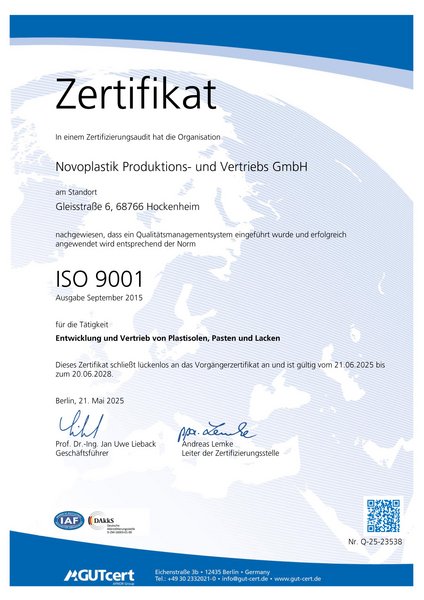The width and height of the screenshot is (424, 600).
Task: Click Andreas Lemke's handwritten signature
Action: coord(217,431)
